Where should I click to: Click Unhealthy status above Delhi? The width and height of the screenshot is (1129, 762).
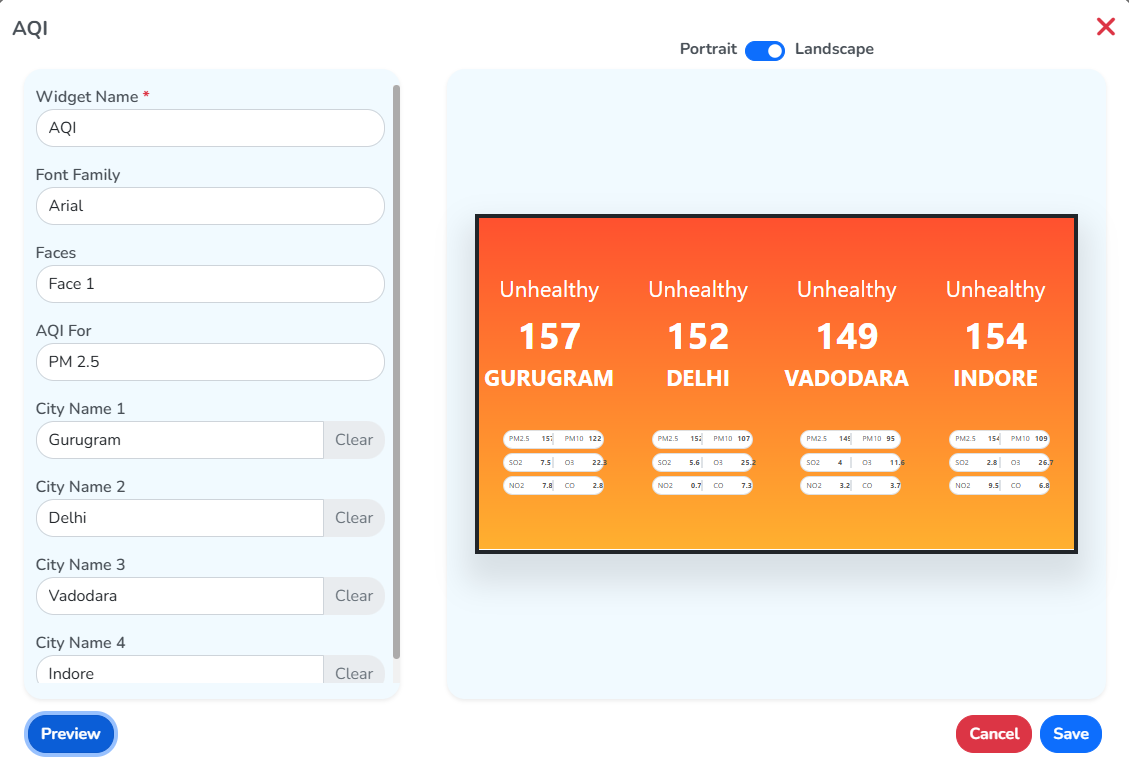coord(698,290)
